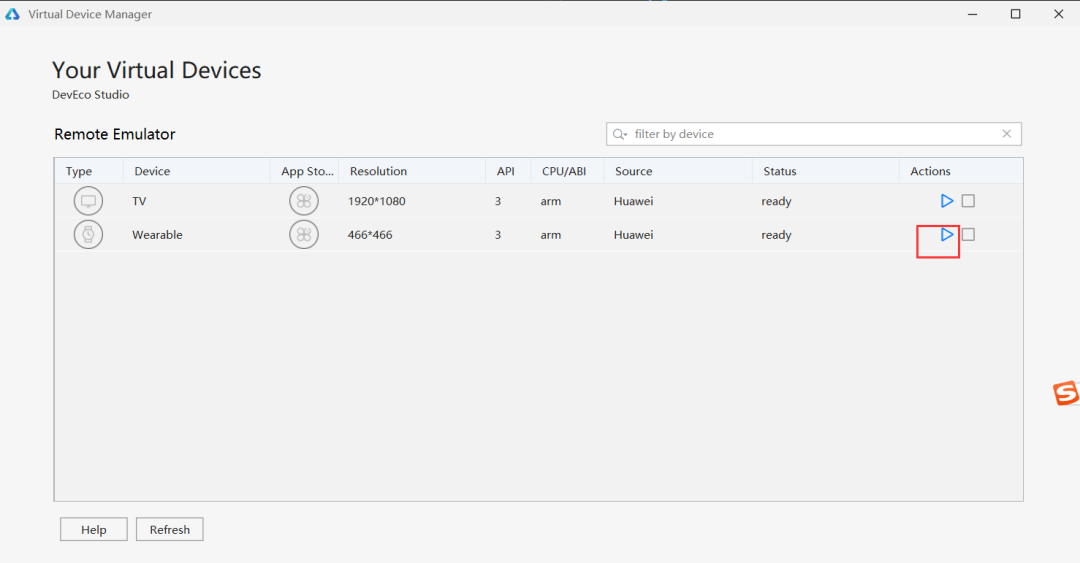Click the arm CPU cell in Wearable row
The height and width of the screenshot is (563, 1080).
[551, 234]
